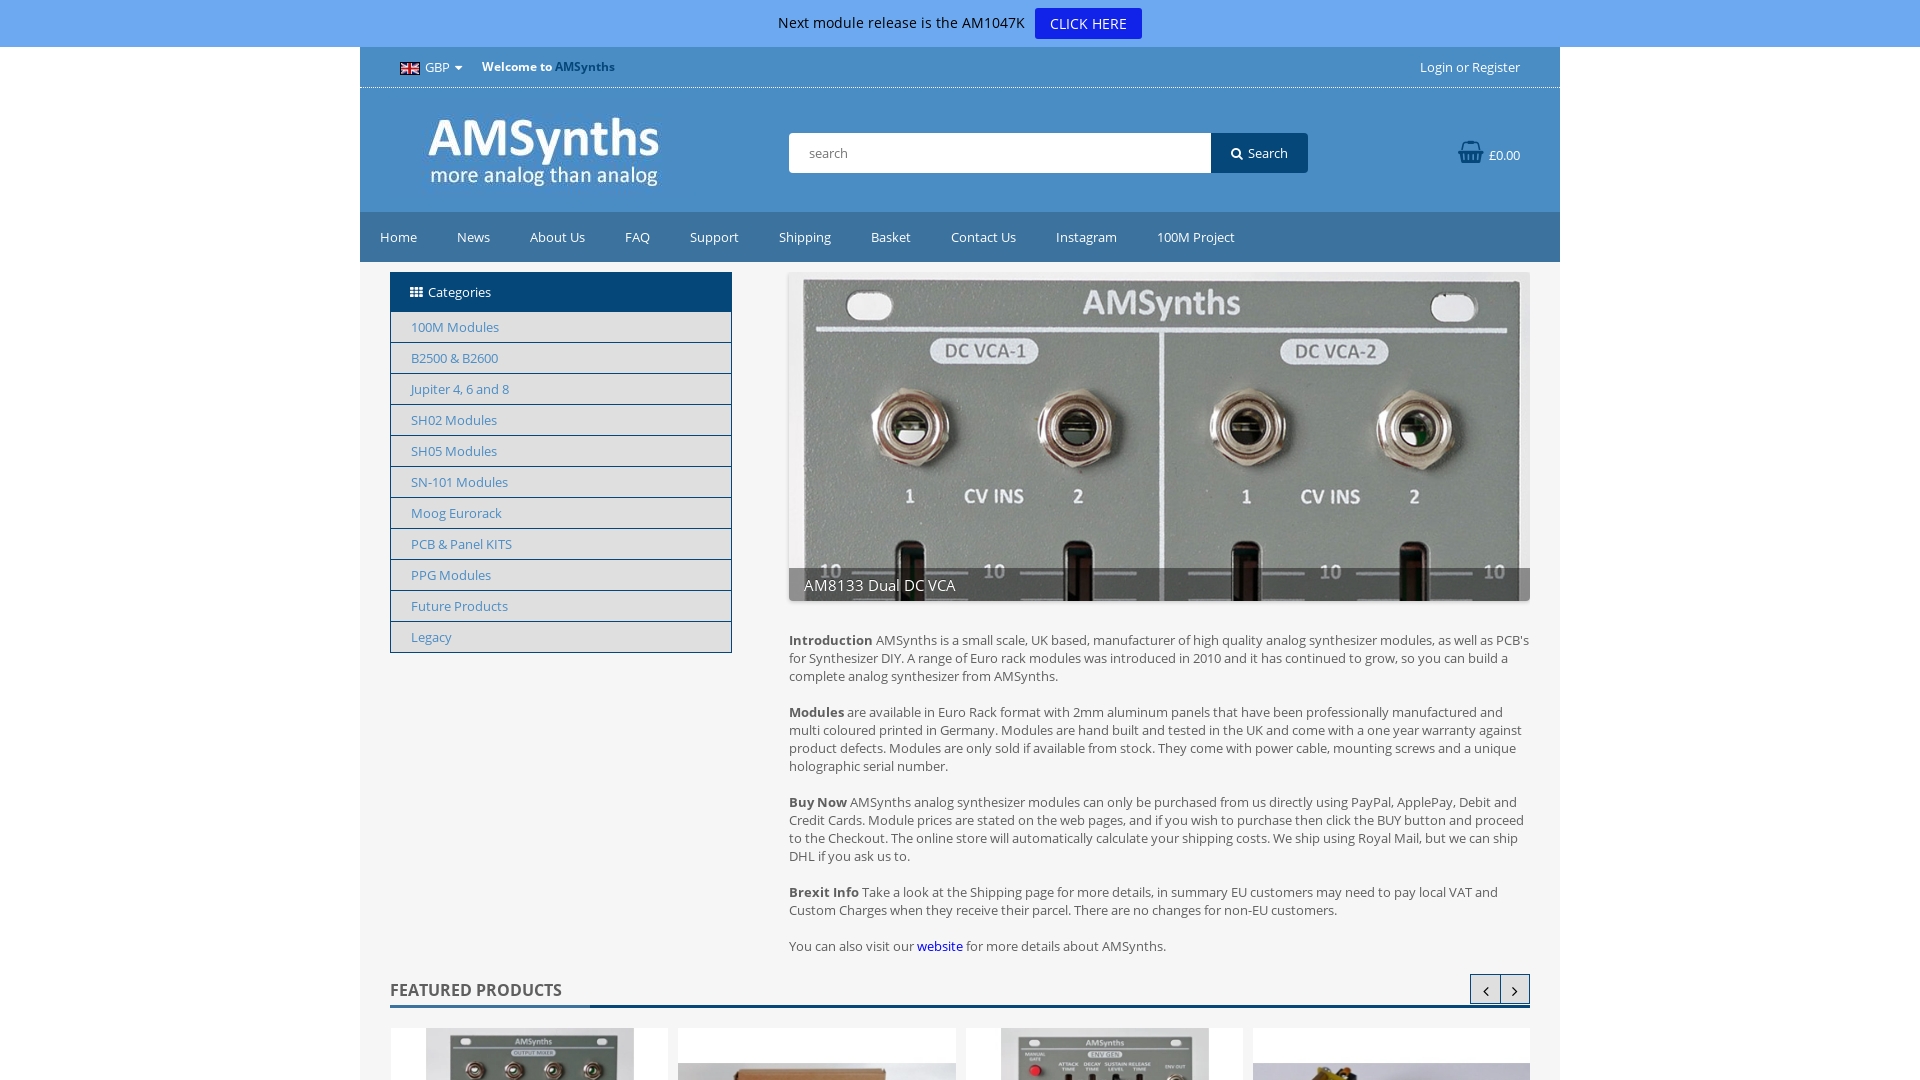Click the Login link
This screenshot has width=1920, height=1080.
tap(1436, 67)
